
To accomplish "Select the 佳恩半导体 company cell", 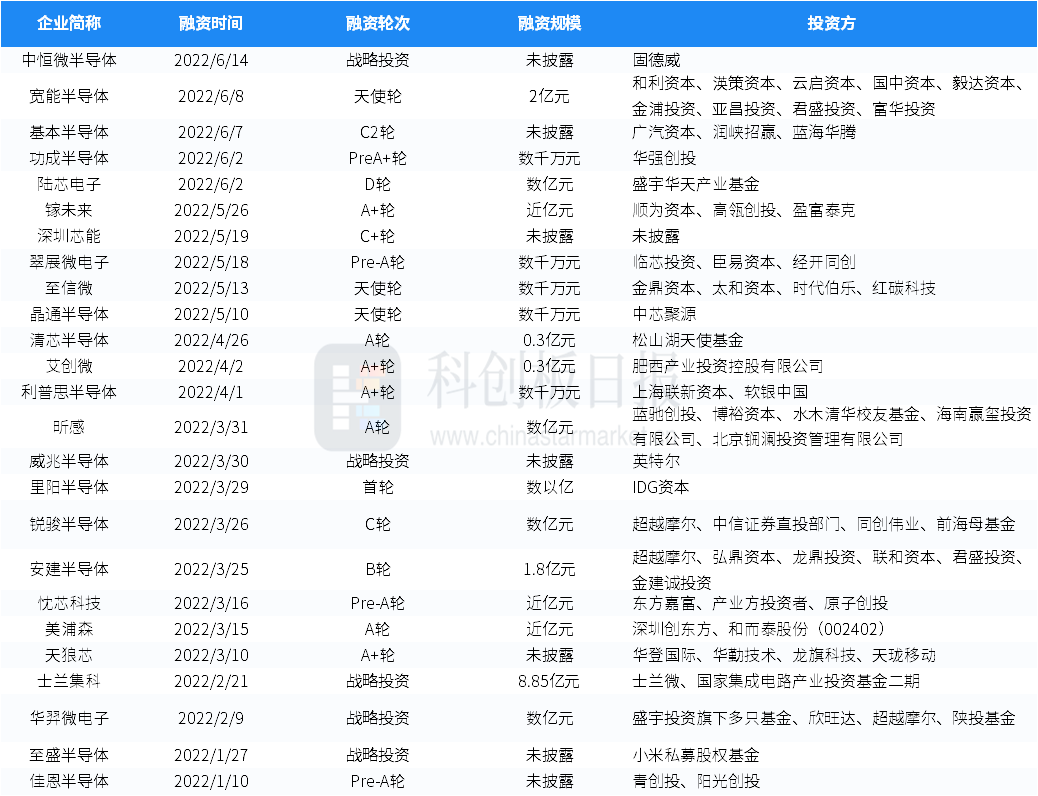I will (69, 781).
